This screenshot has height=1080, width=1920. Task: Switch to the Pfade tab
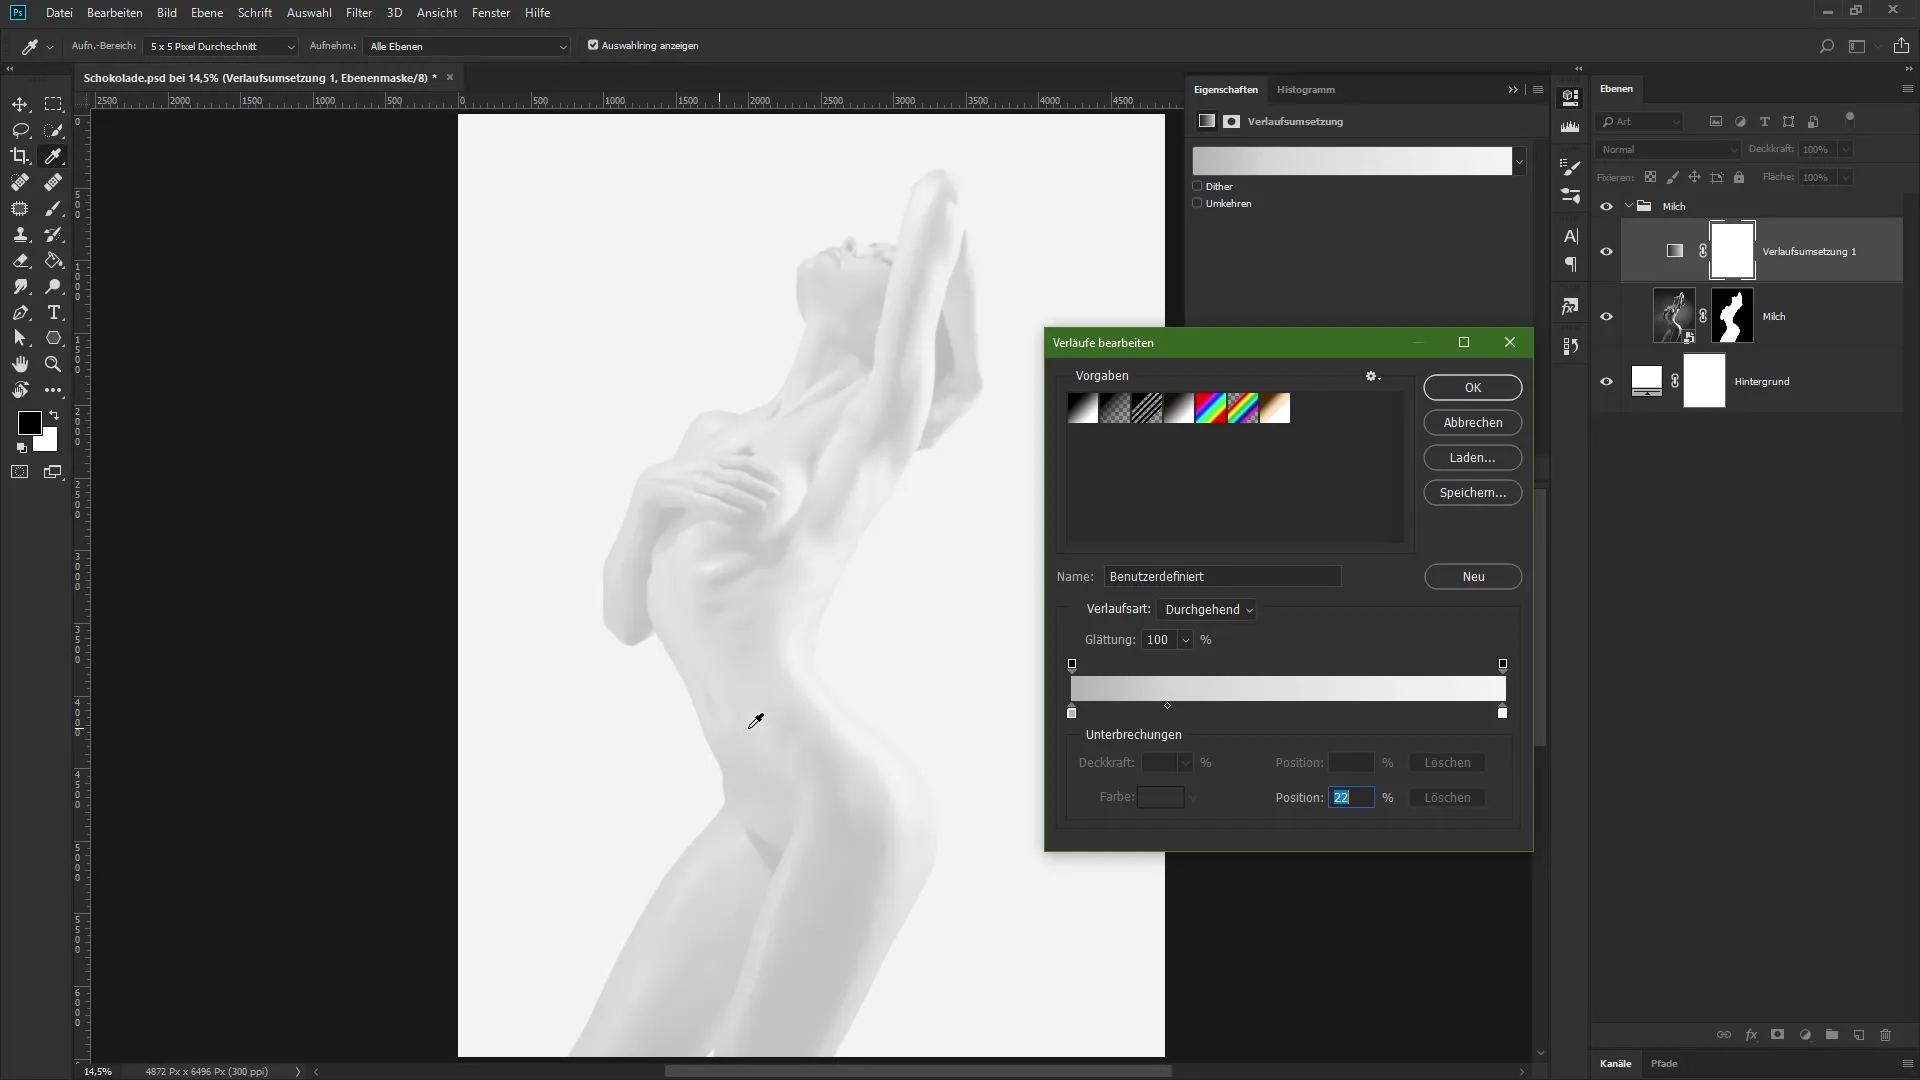point(1664,1063)
